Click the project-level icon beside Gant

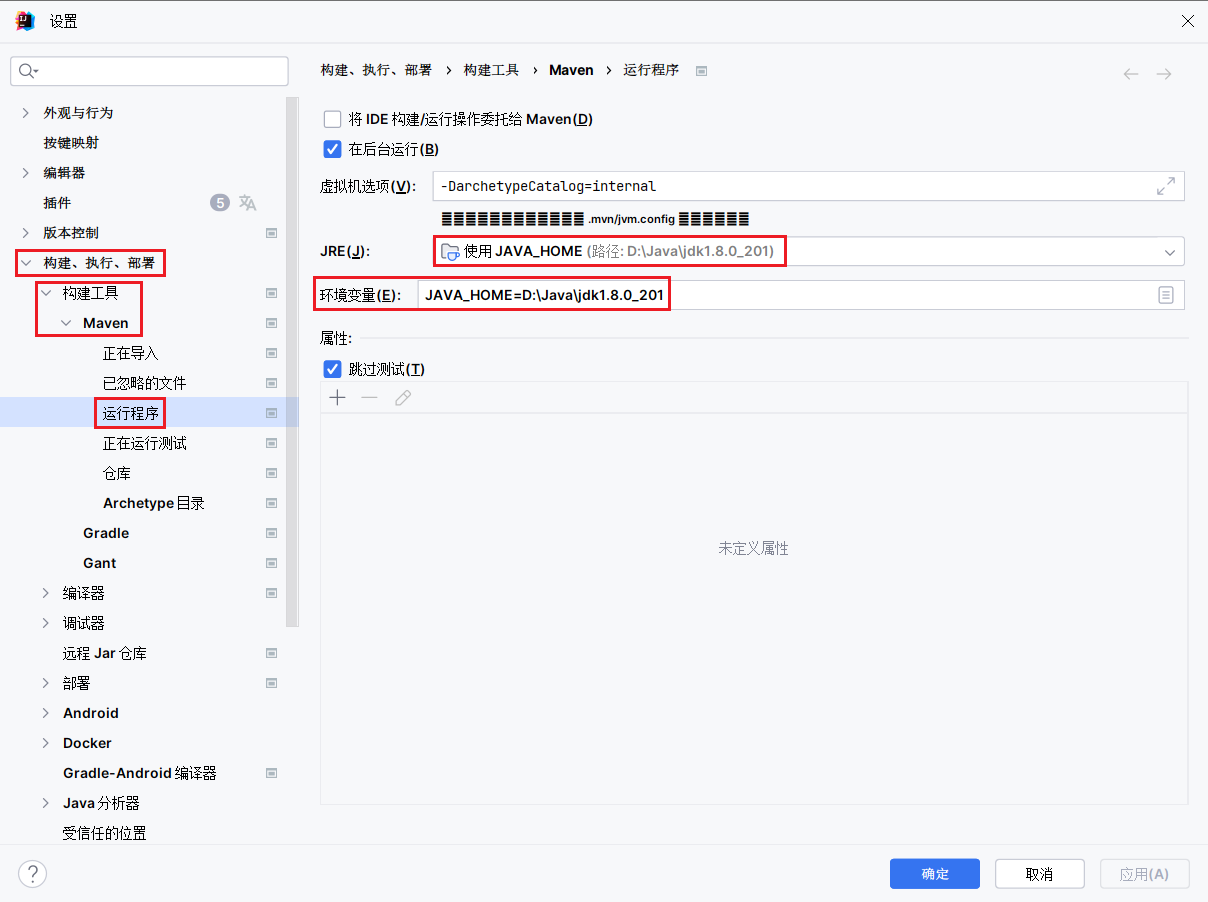pos(271,563)
